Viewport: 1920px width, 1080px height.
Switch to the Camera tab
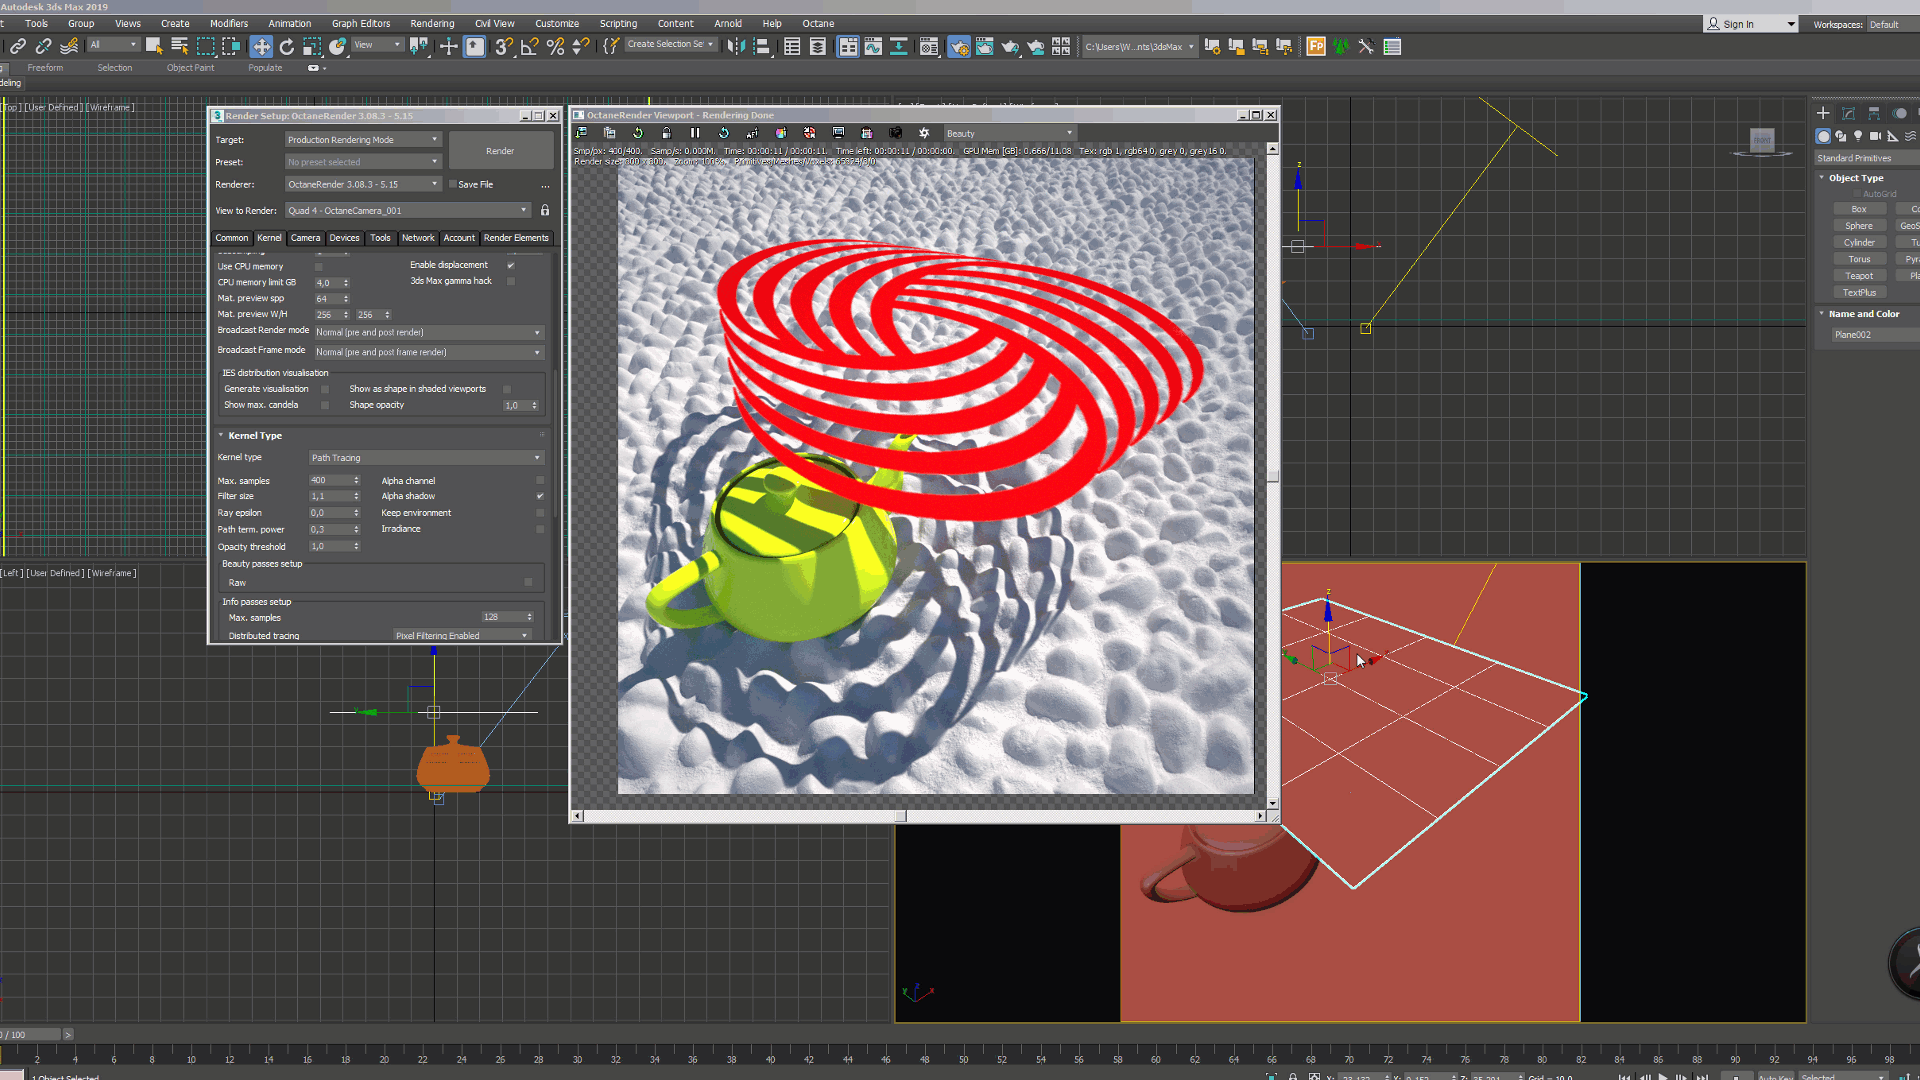[305, 238]
